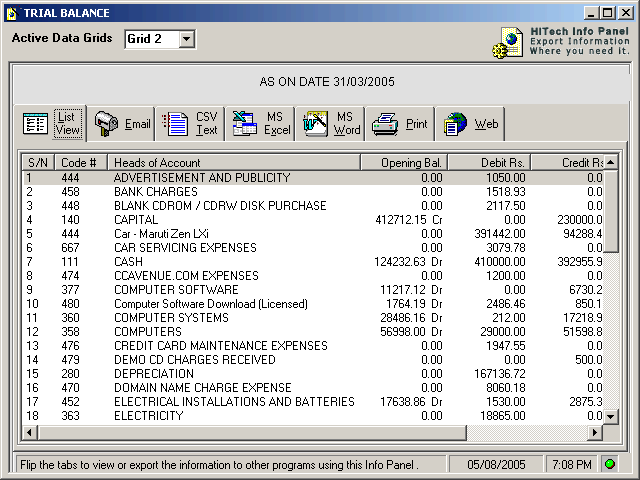Click the green status indicator light
640x480 pixels.
[610, 464]
